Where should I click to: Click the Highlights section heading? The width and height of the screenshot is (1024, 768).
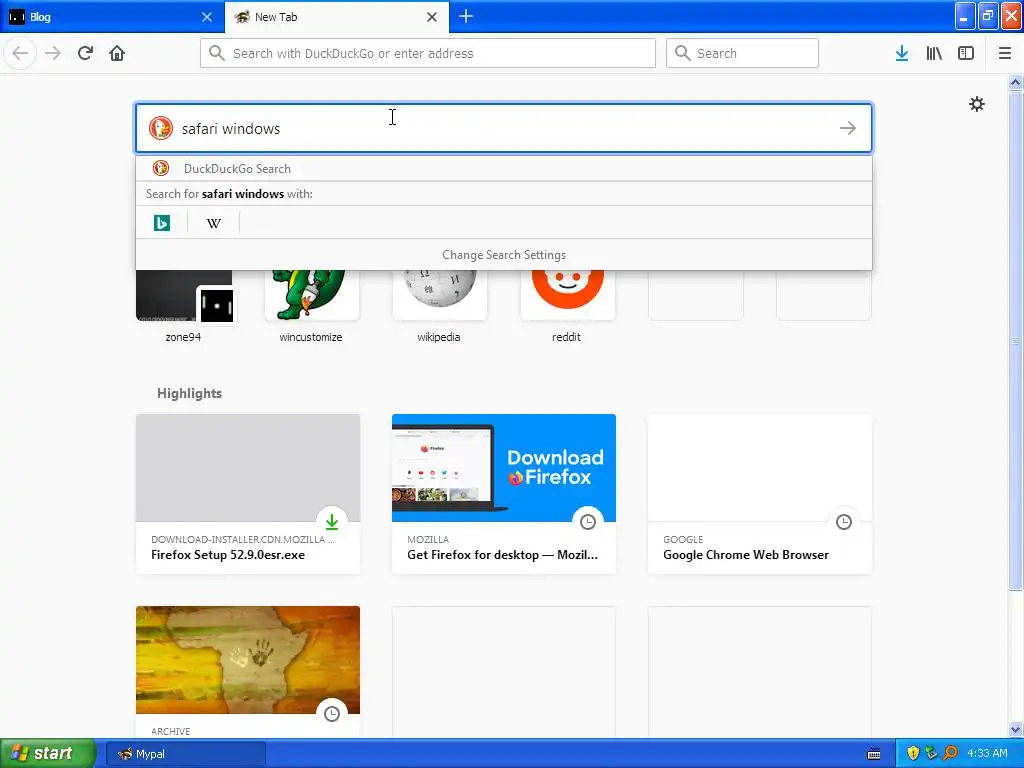click(x=189, y=393)
